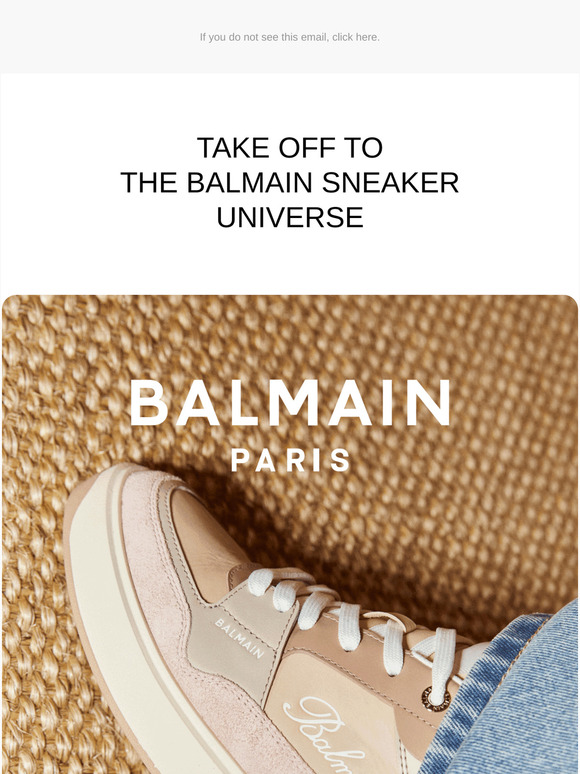The image size is (580, 774).
Task: Click the "TAKE OFF TO" headline line
Action: tap(290, 148)
